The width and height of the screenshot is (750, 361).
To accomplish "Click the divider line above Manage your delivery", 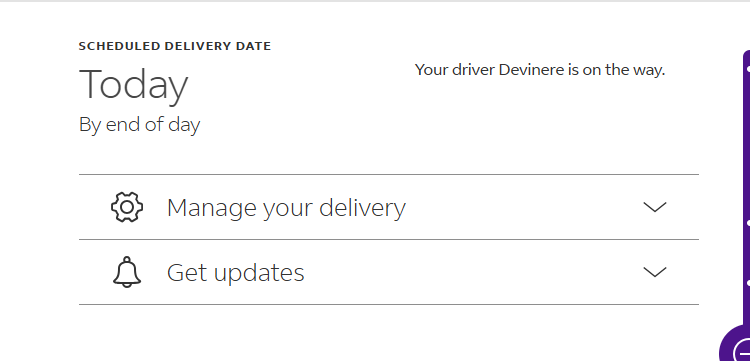I will 389,175.
